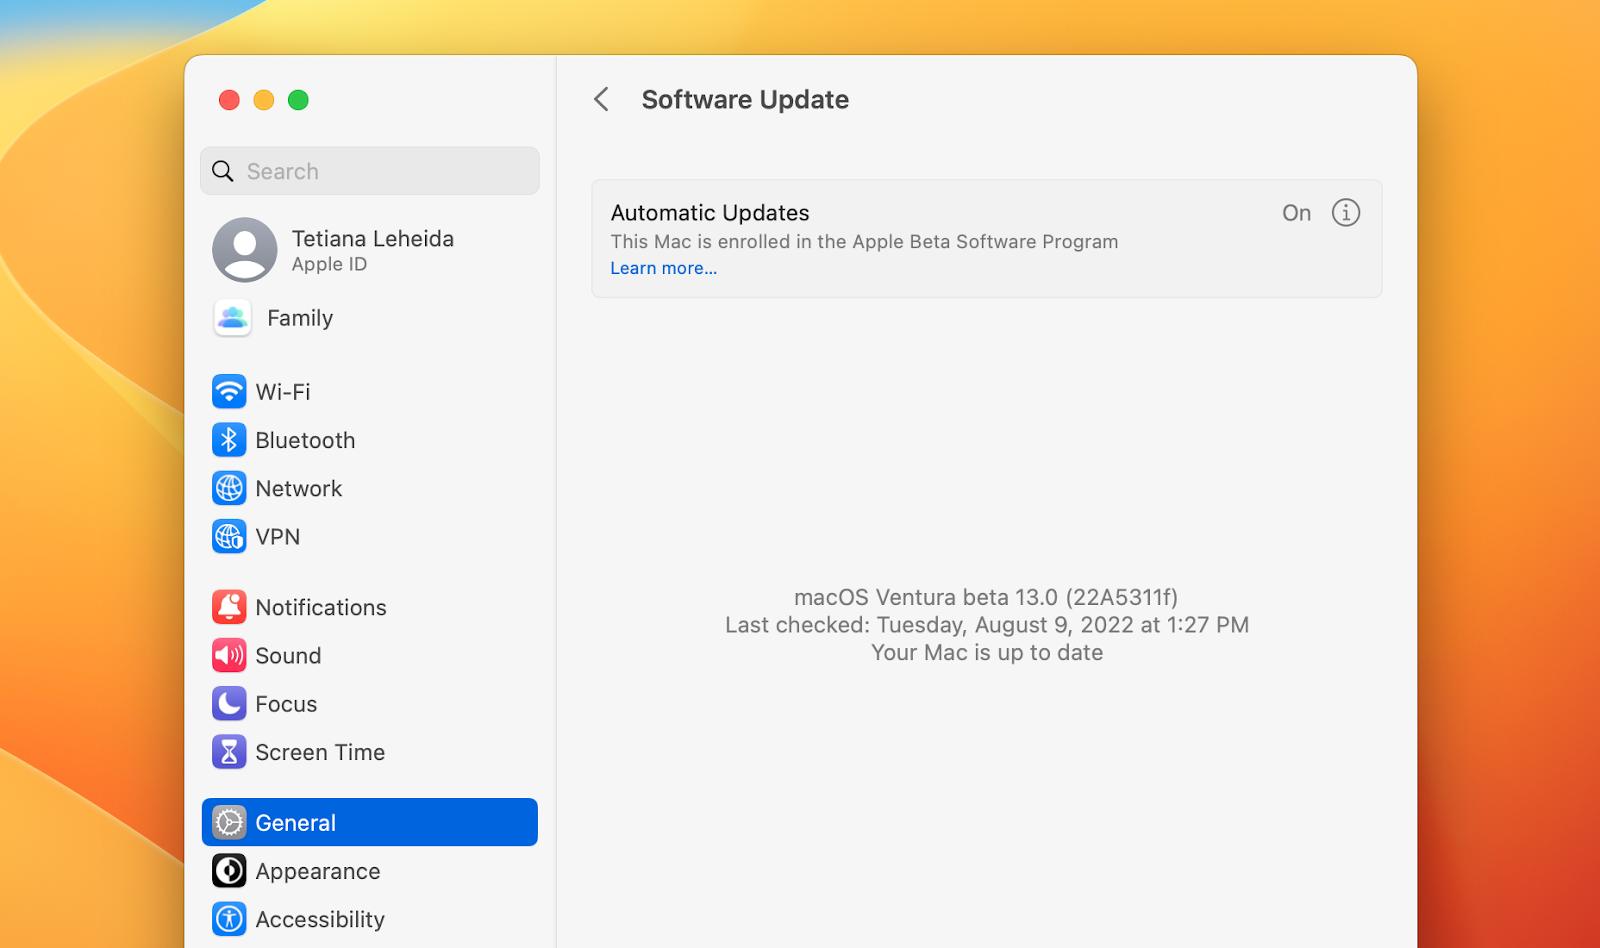Open the Learn more… link
1600x948 pixels.
pyautogui.click(x=664, y=268)
